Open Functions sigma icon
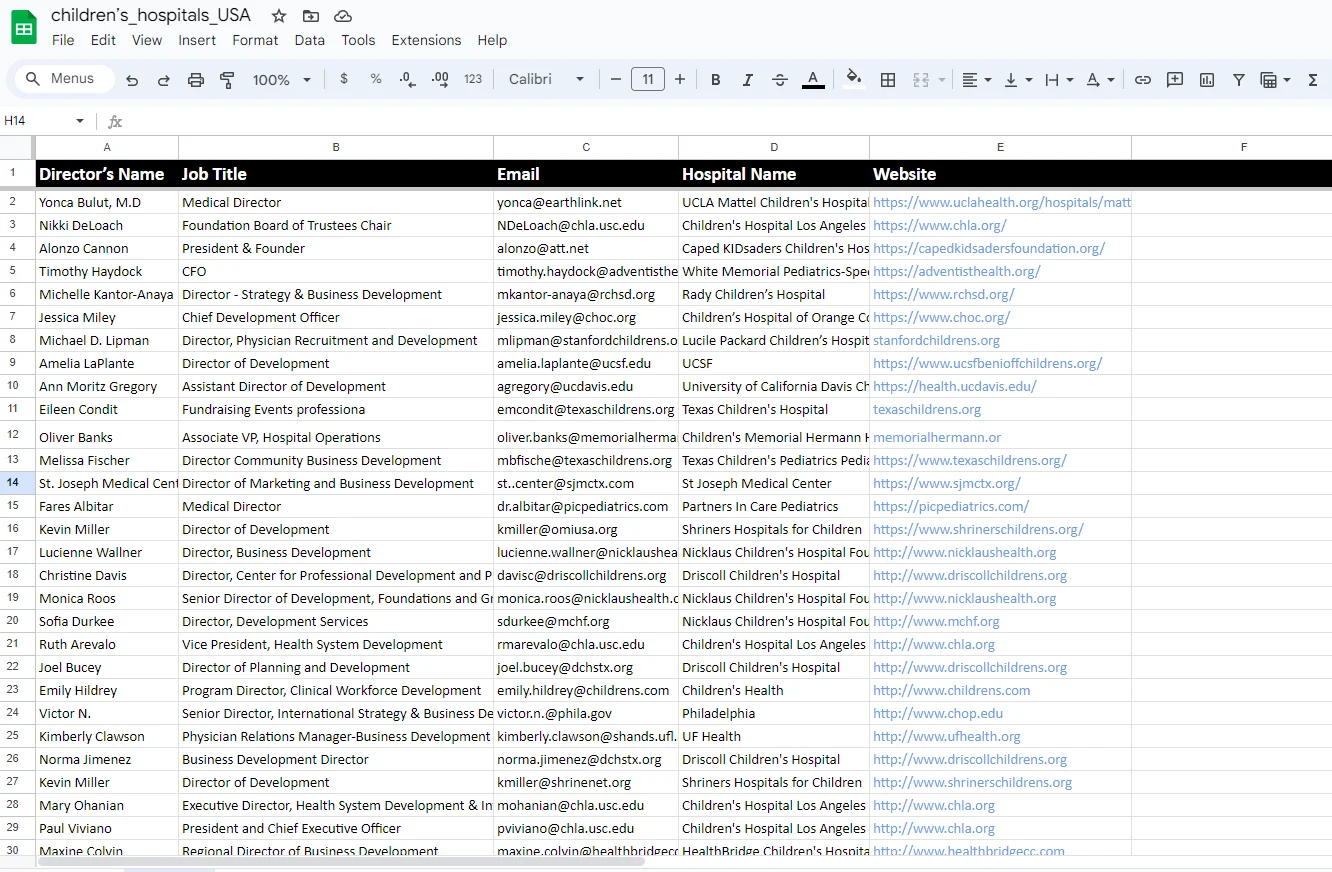 (x=1313, y=80)
